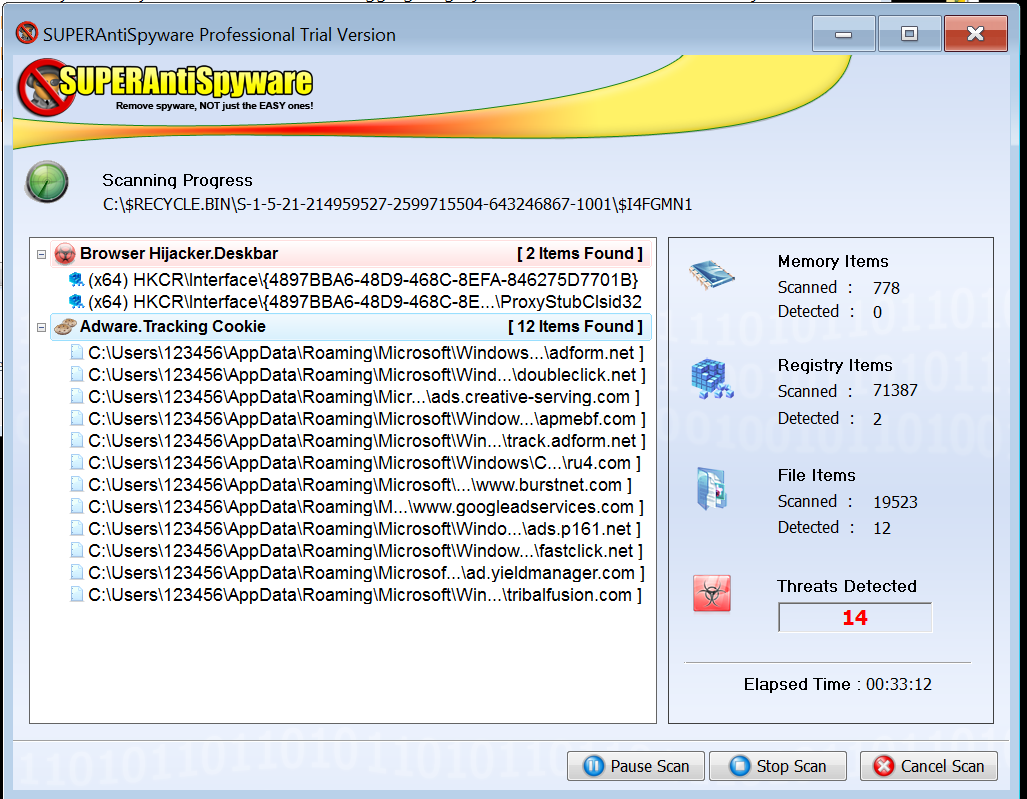Click the Threats Detected count field showing 14
Image resolution: width=1027 pixels, height=799 pixels.
click(x=855, y=618)
